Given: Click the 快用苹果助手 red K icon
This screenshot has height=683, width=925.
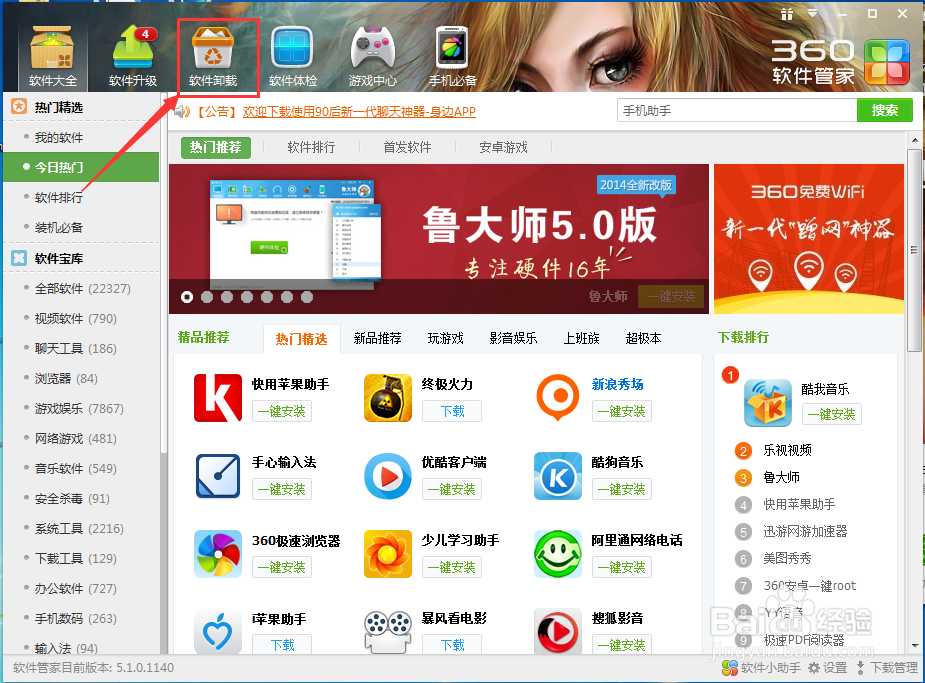Looking at the screenshot, I should (x=218, y=398).
